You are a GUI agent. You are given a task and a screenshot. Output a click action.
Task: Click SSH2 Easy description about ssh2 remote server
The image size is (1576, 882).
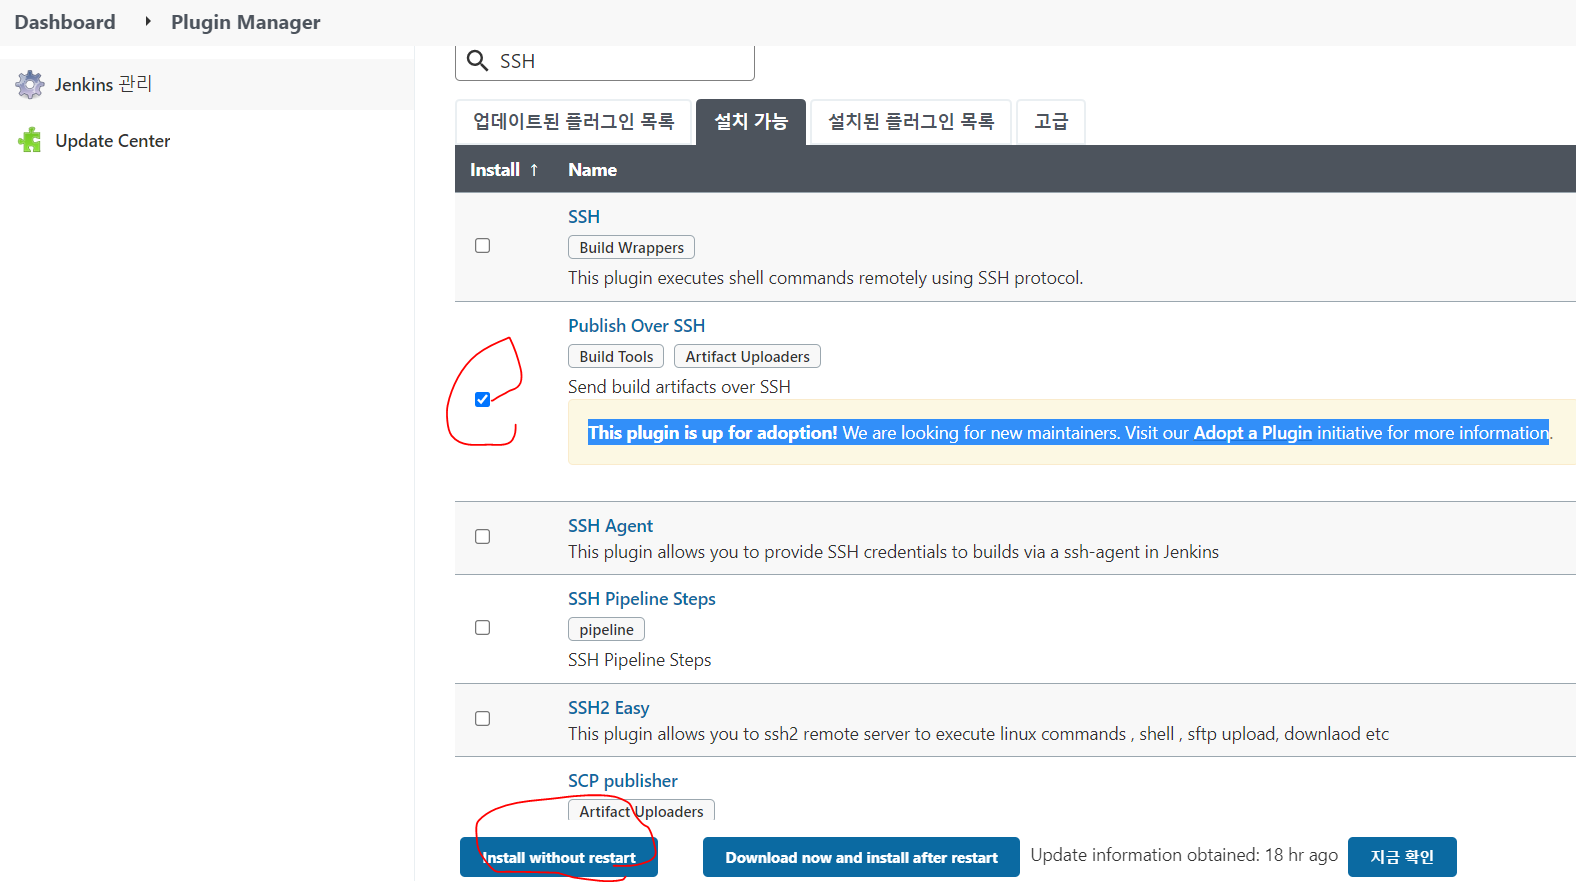point(979,734)
